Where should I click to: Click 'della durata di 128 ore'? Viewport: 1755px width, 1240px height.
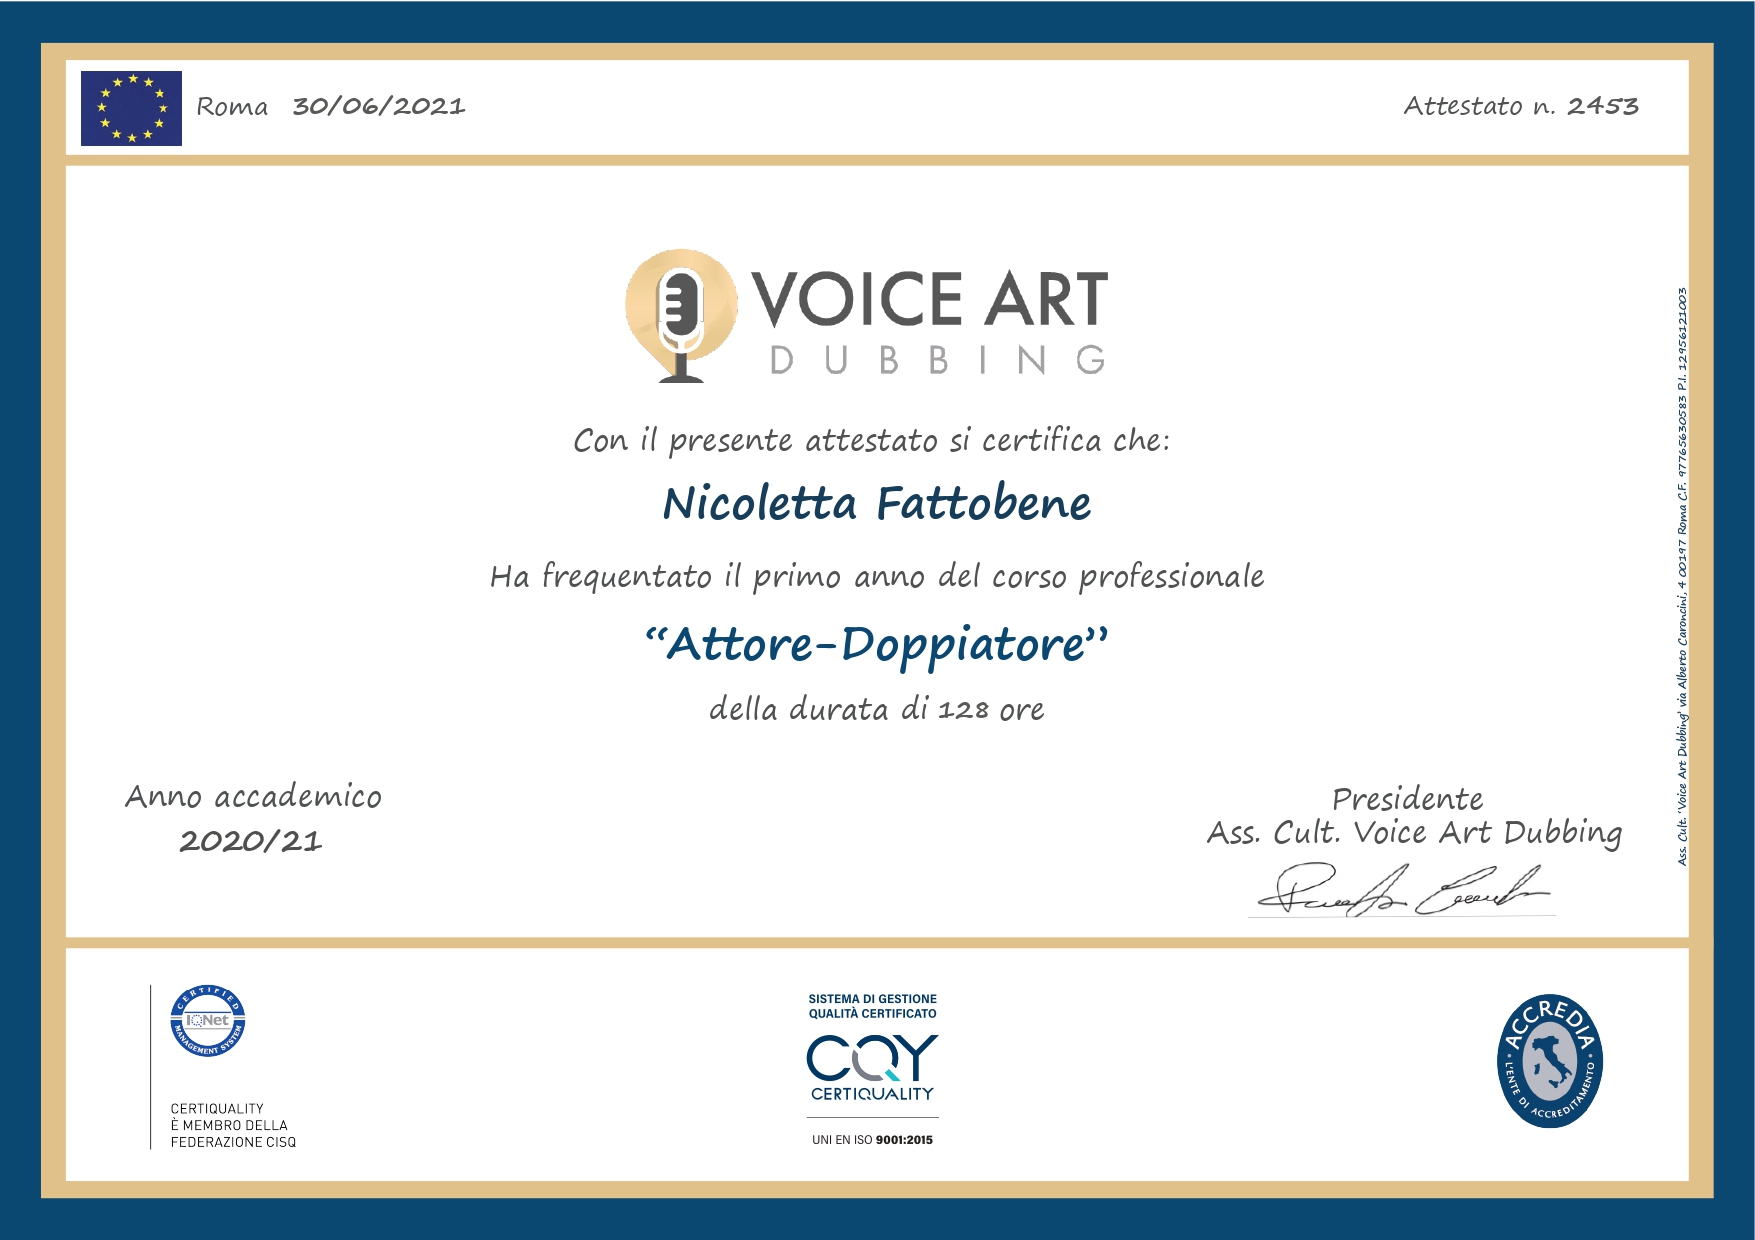click(x=877, y=709)
